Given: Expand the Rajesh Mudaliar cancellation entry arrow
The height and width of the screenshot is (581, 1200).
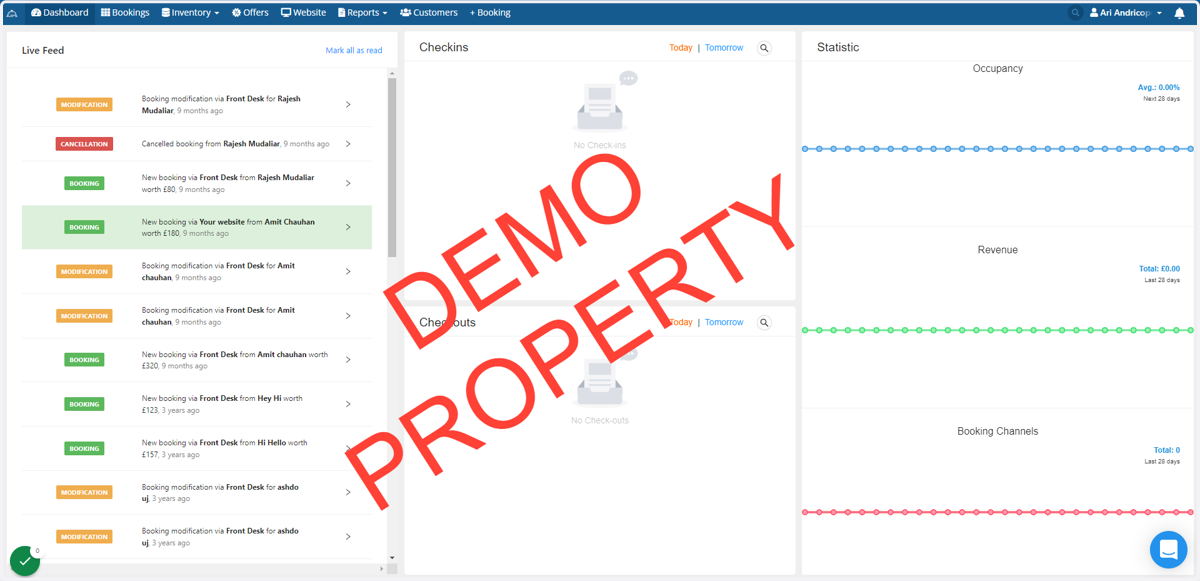Looking at the screenshot, I should coord(348,144).
